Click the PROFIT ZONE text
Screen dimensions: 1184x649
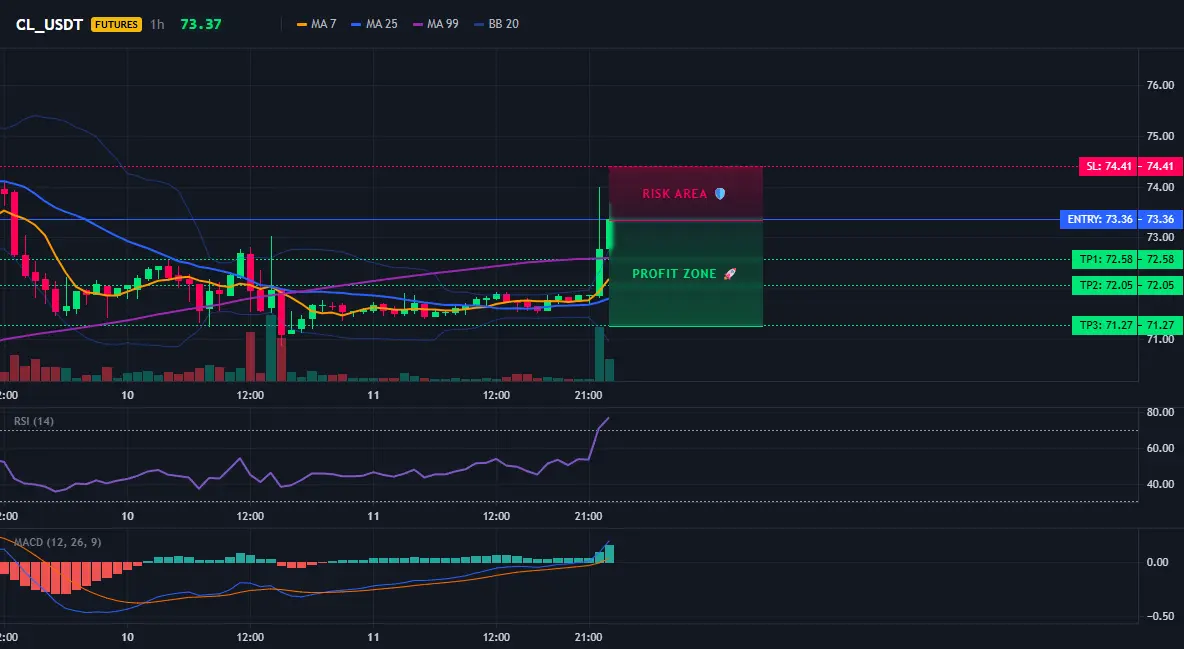tap(674, 274)
